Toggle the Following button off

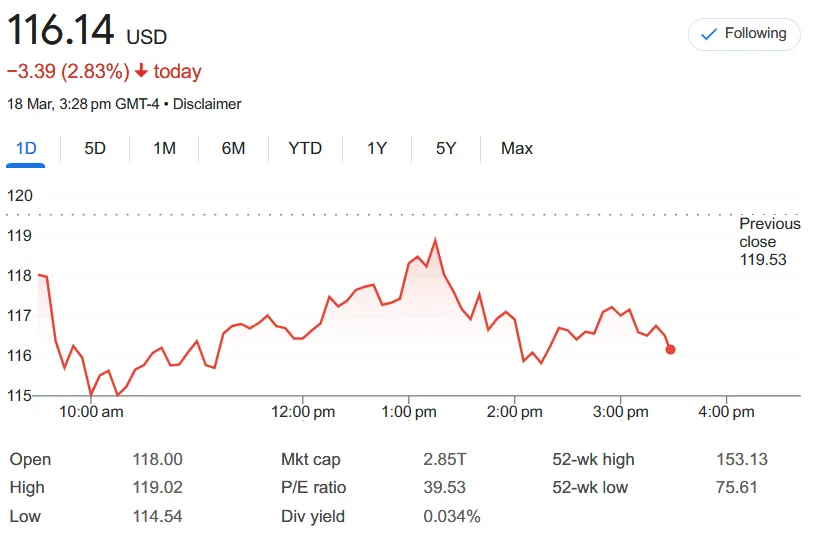(x=744, y=34)
